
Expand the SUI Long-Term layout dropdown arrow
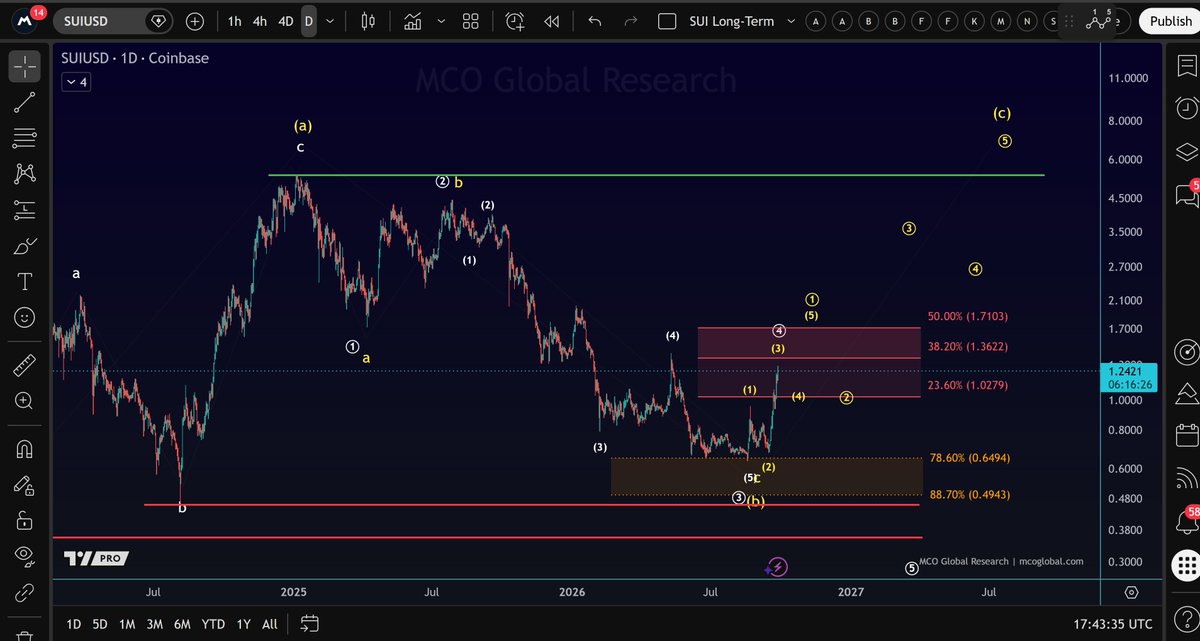792,21
